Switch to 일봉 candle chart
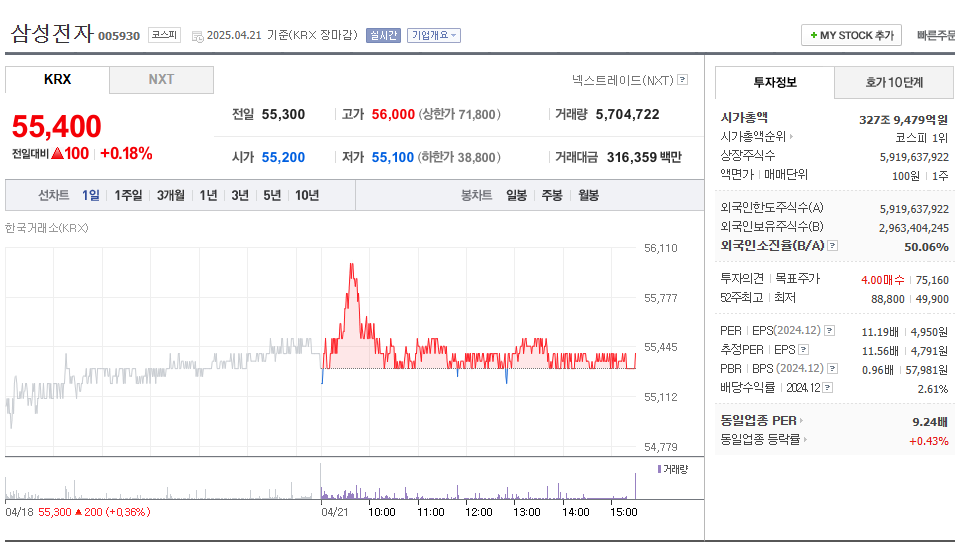Screen dimensions: 955x542 tap(516, 195)
